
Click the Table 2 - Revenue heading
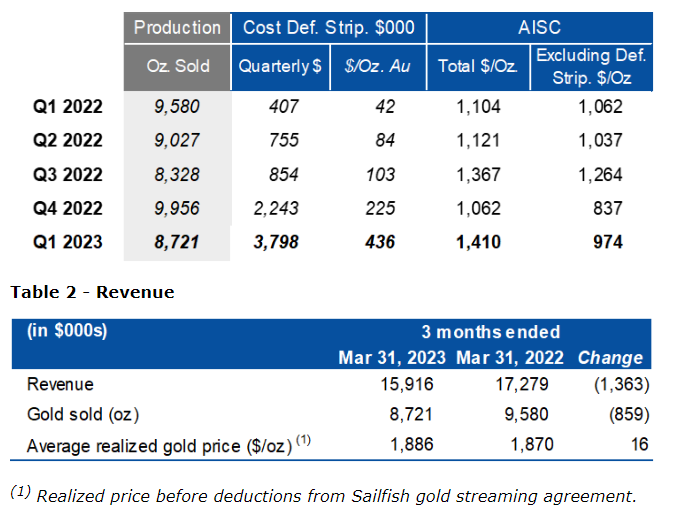[92, 292]
